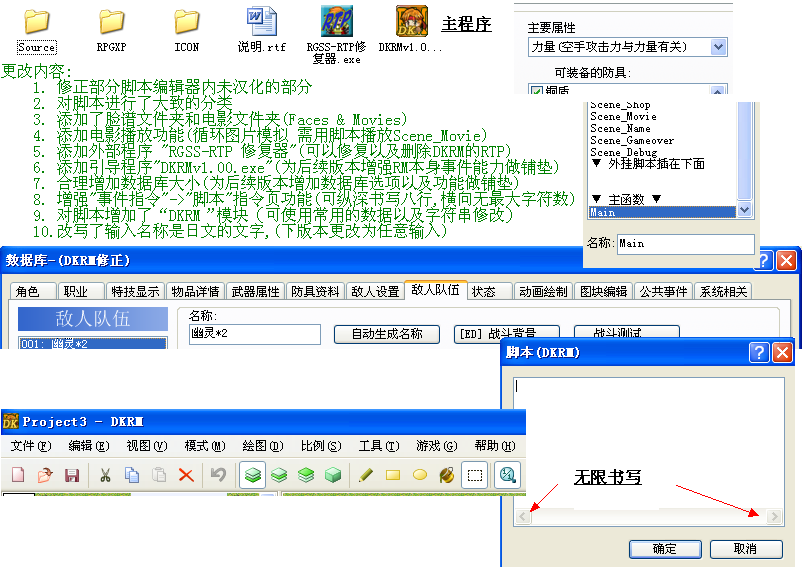
Task: Select the Main script list entry
Action: (662, 212)
